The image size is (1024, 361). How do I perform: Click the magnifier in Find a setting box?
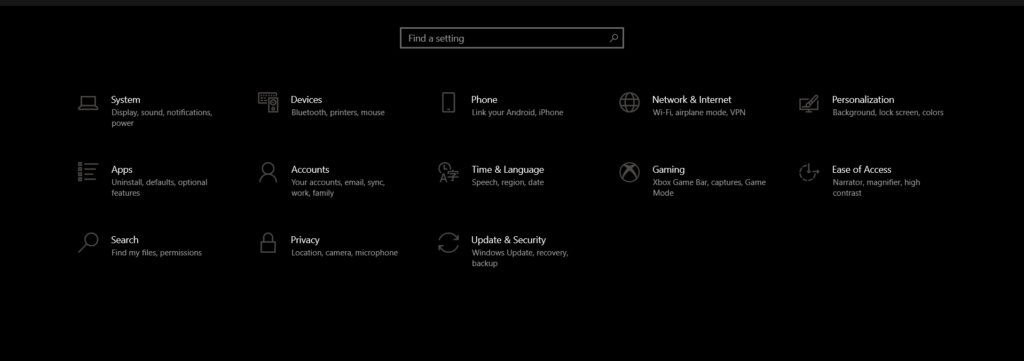click(x=614, y=38)
